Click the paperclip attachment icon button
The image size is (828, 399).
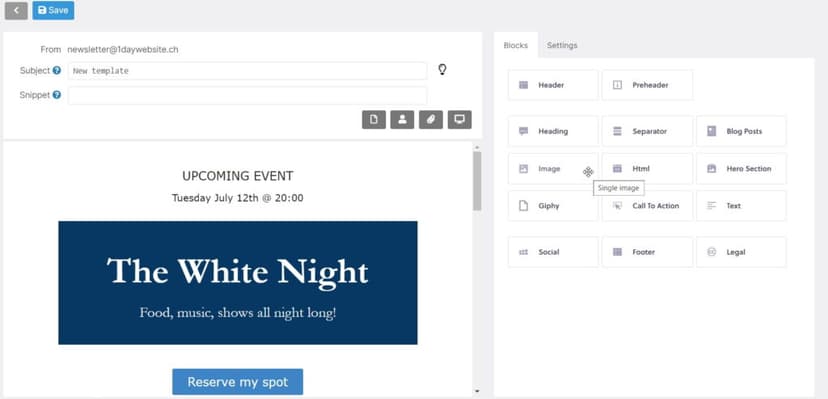(431, 120)
